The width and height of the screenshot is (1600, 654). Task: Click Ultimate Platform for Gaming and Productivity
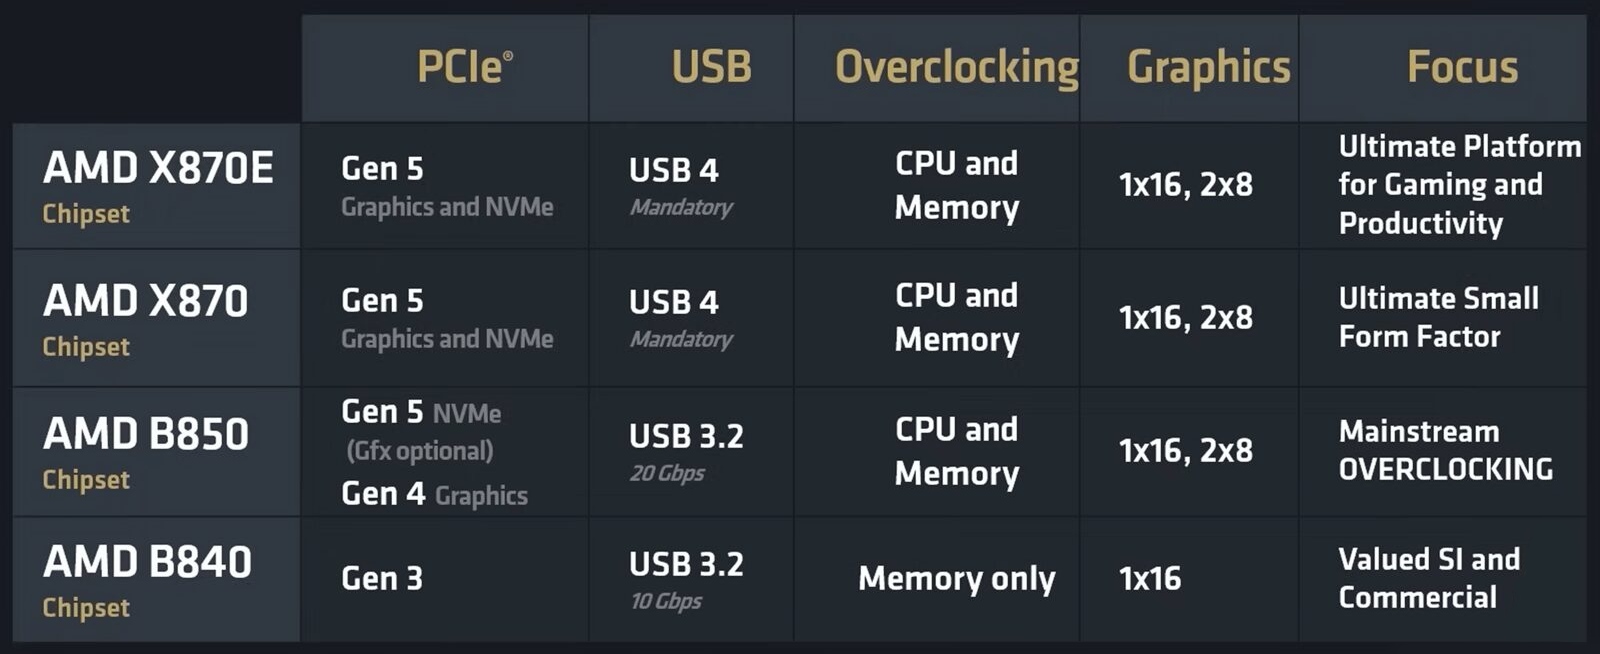pos(1459,185)
